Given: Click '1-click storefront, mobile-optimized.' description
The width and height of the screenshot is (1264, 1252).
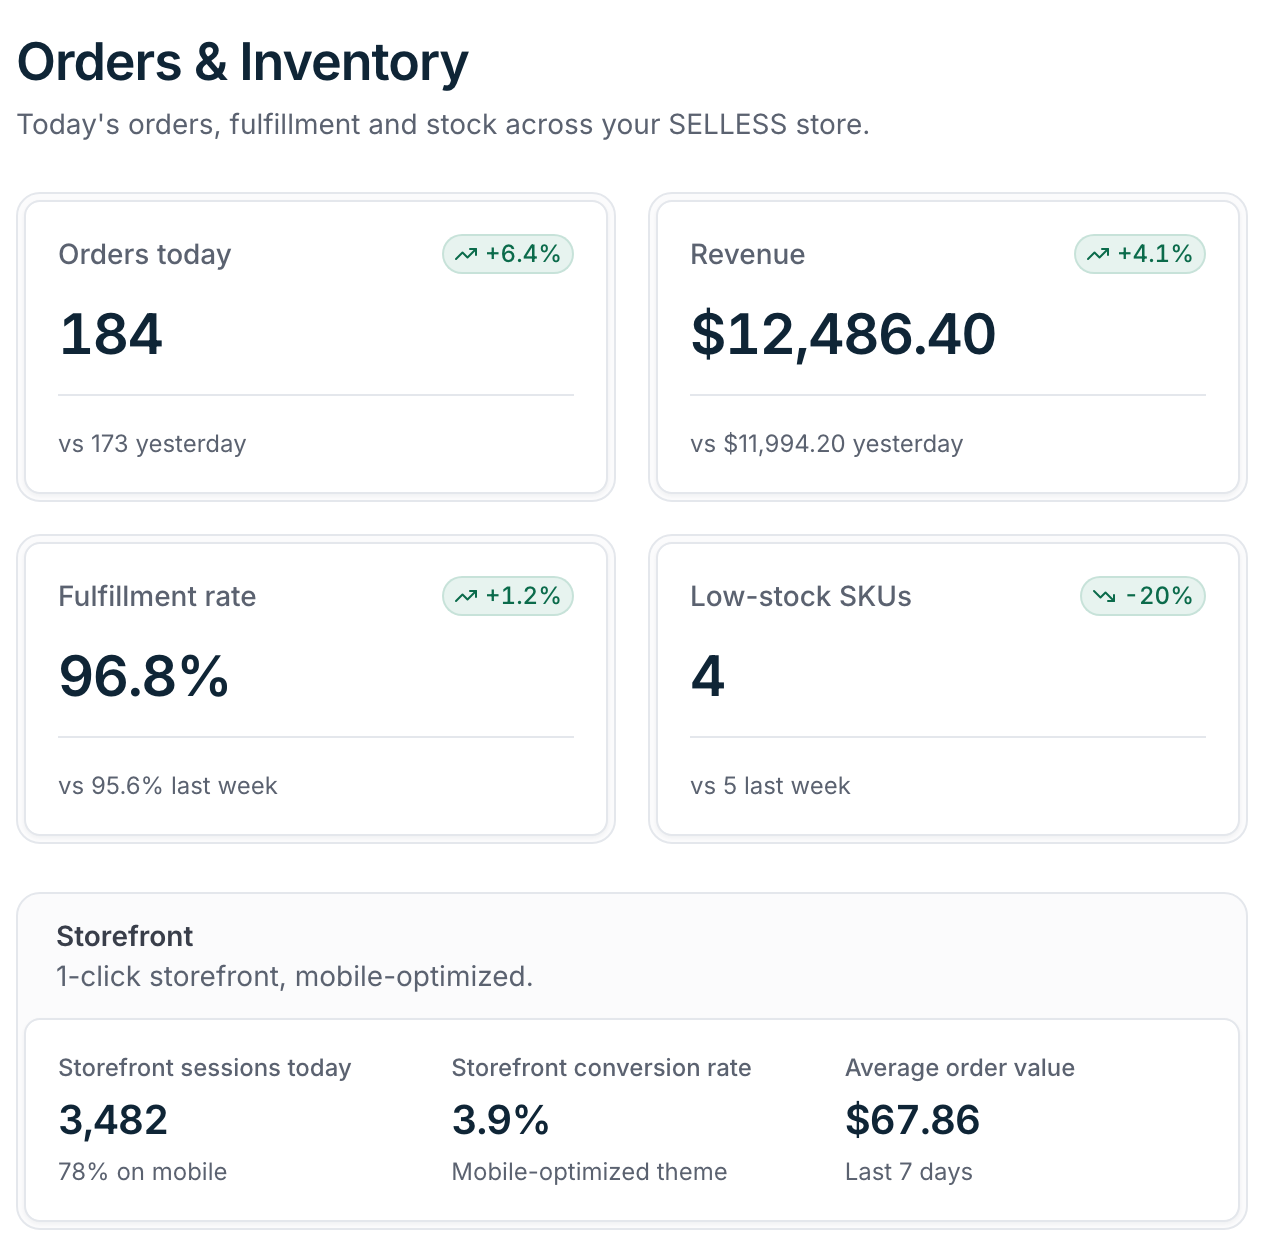Looking at the screenshot, I should (295, 976).
